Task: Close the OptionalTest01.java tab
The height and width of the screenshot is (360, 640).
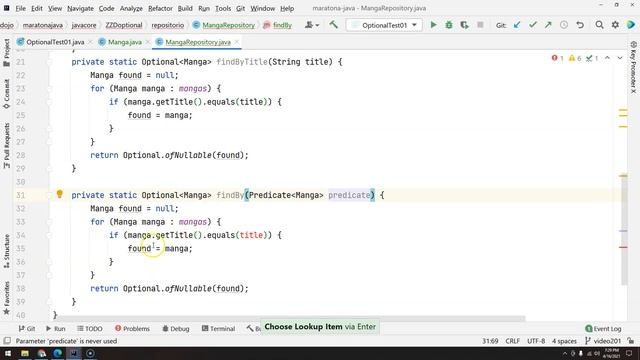Action: (x=90, y=42)
